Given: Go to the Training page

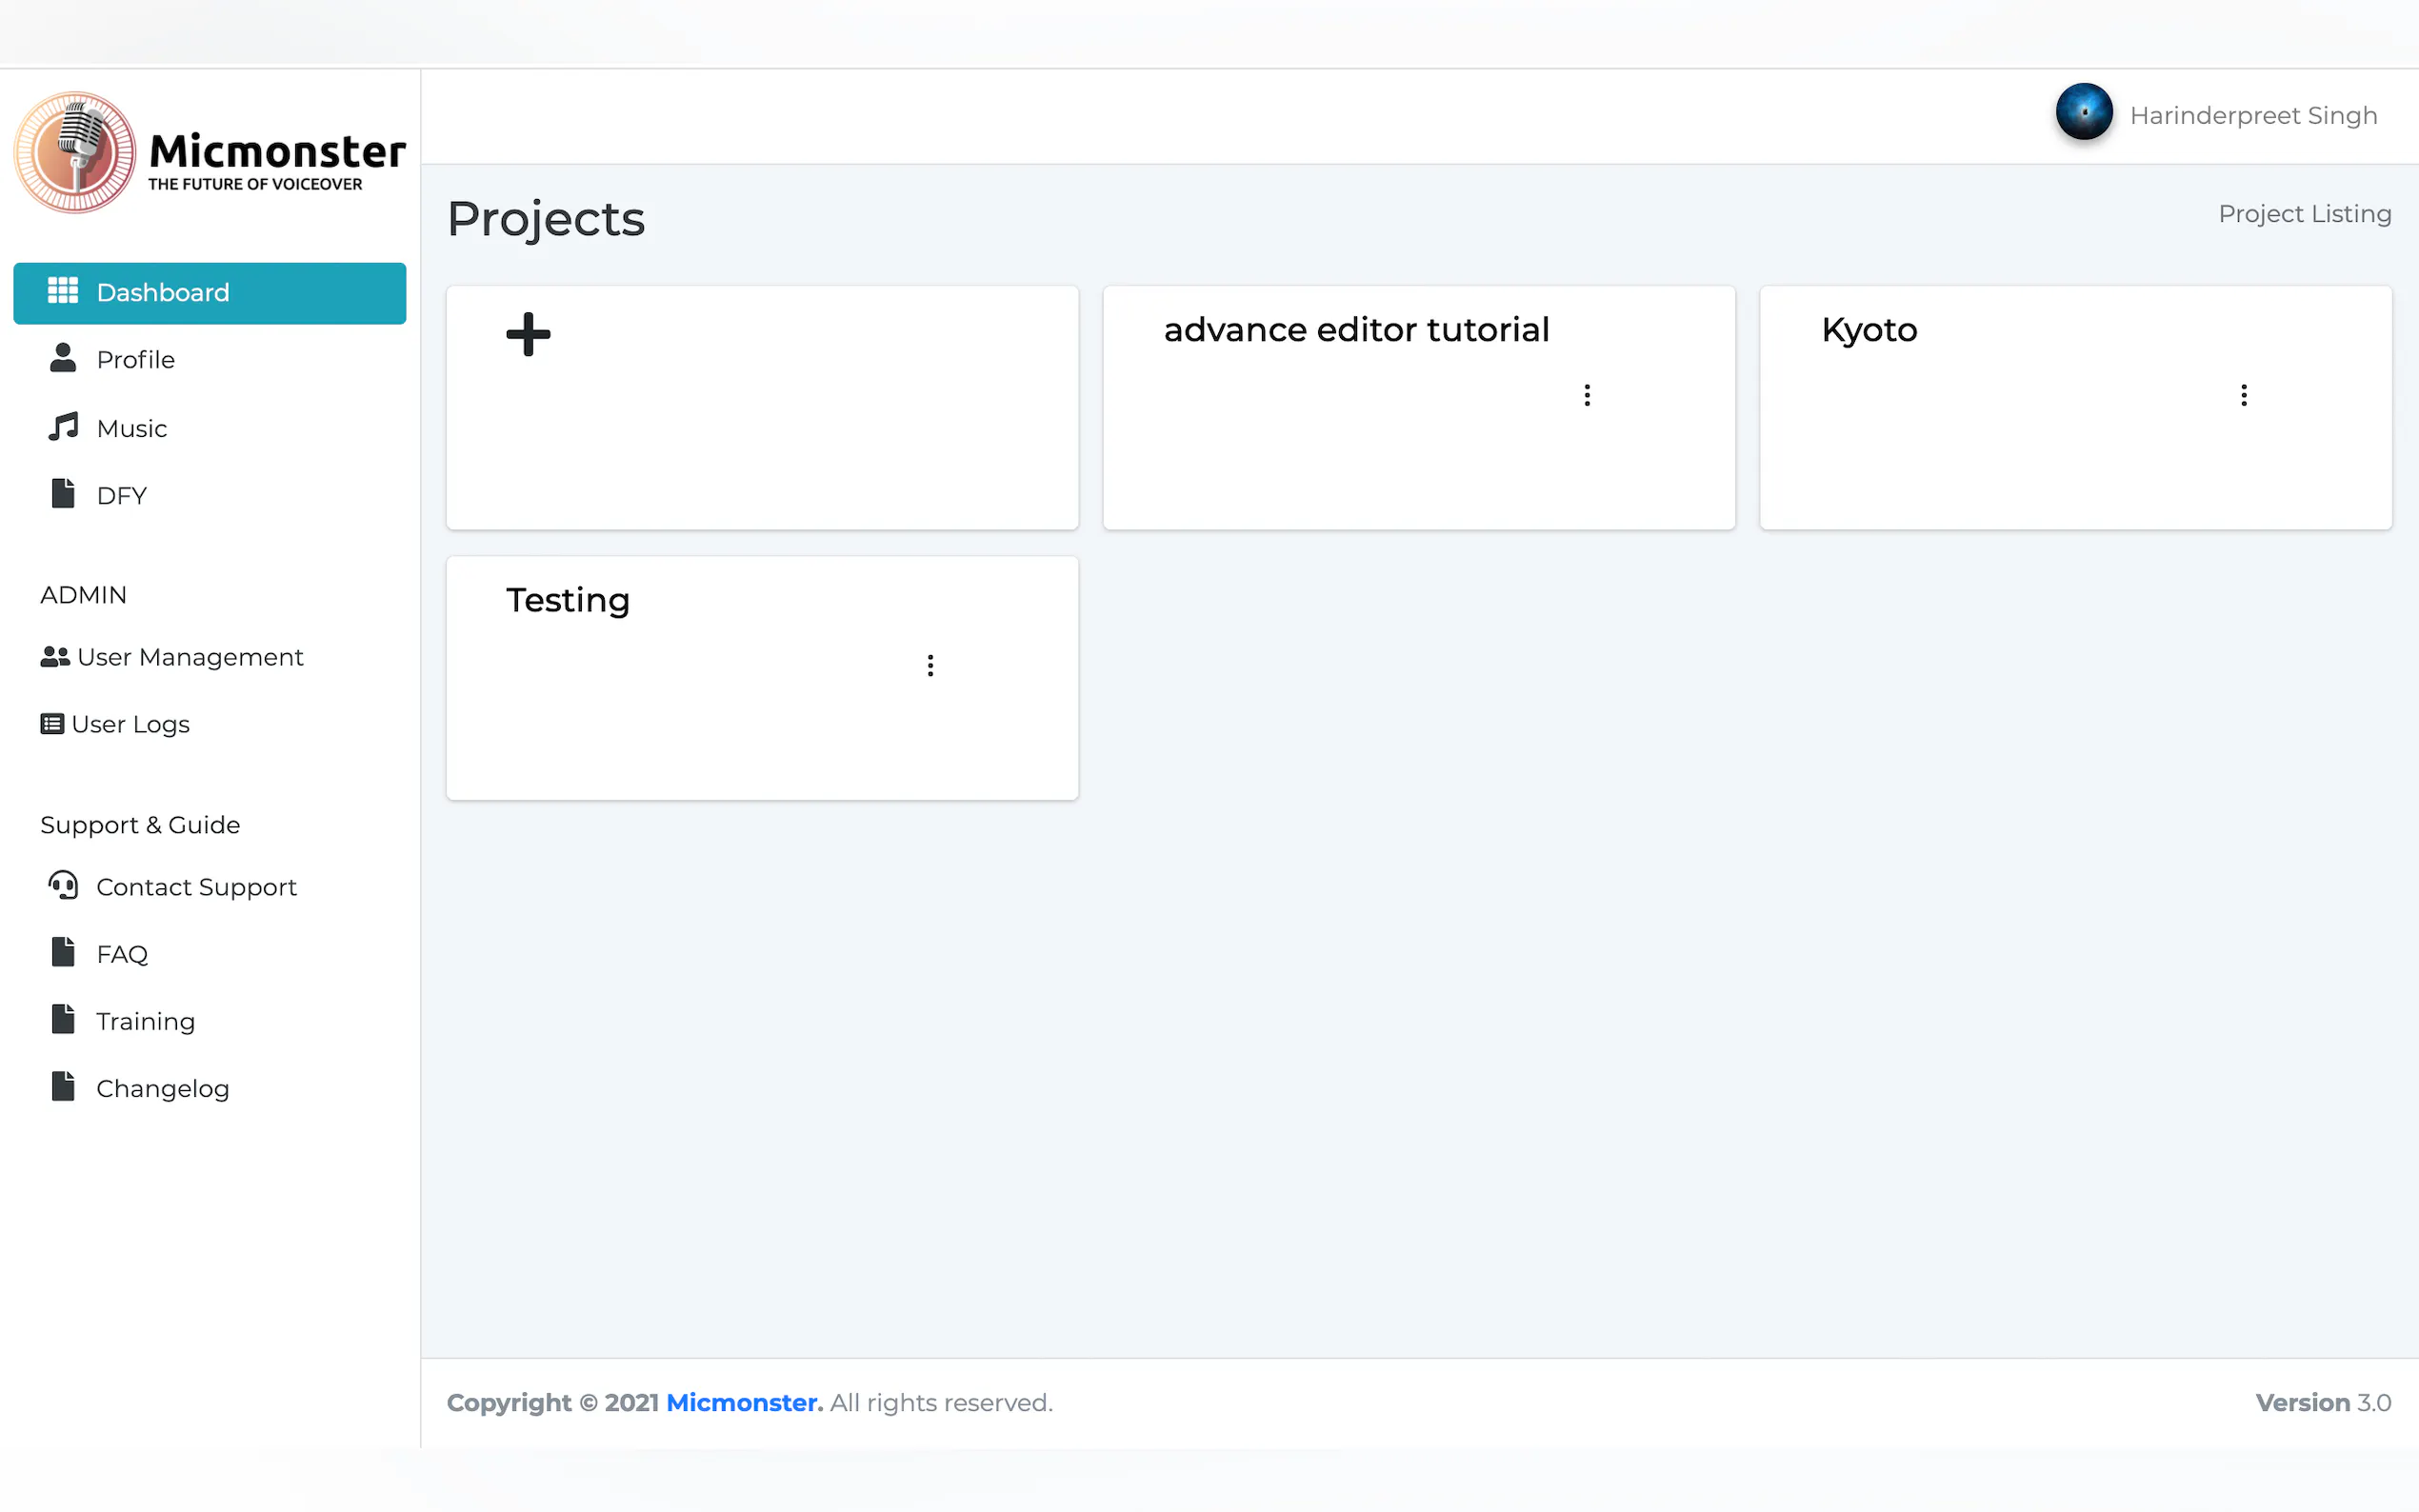Looking at the screenshot, I should click(145, 1021).
